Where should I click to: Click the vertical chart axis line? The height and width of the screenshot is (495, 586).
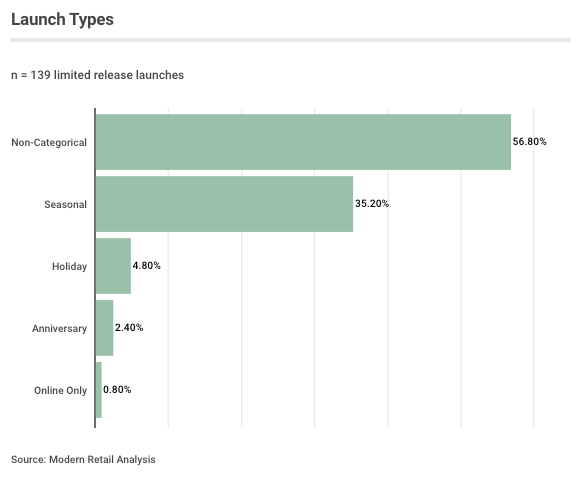pyautogui.click(x=95, y=268)
